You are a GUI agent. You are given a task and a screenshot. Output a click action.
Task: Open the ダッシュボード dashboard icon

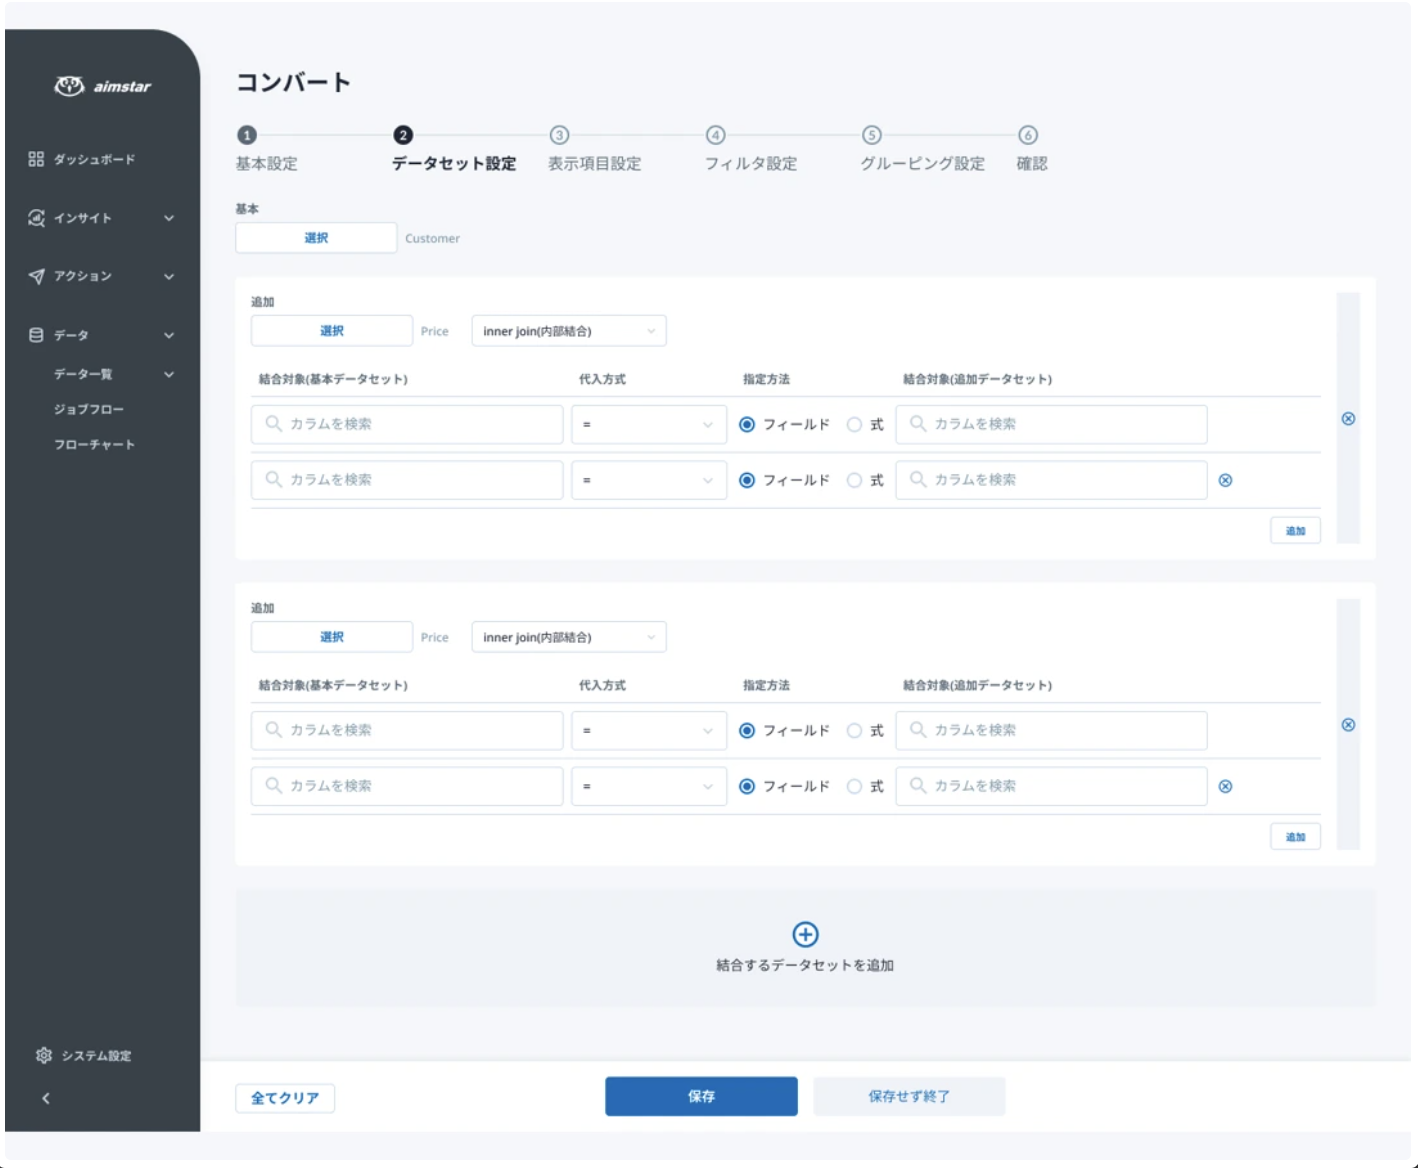click(36, 159)
